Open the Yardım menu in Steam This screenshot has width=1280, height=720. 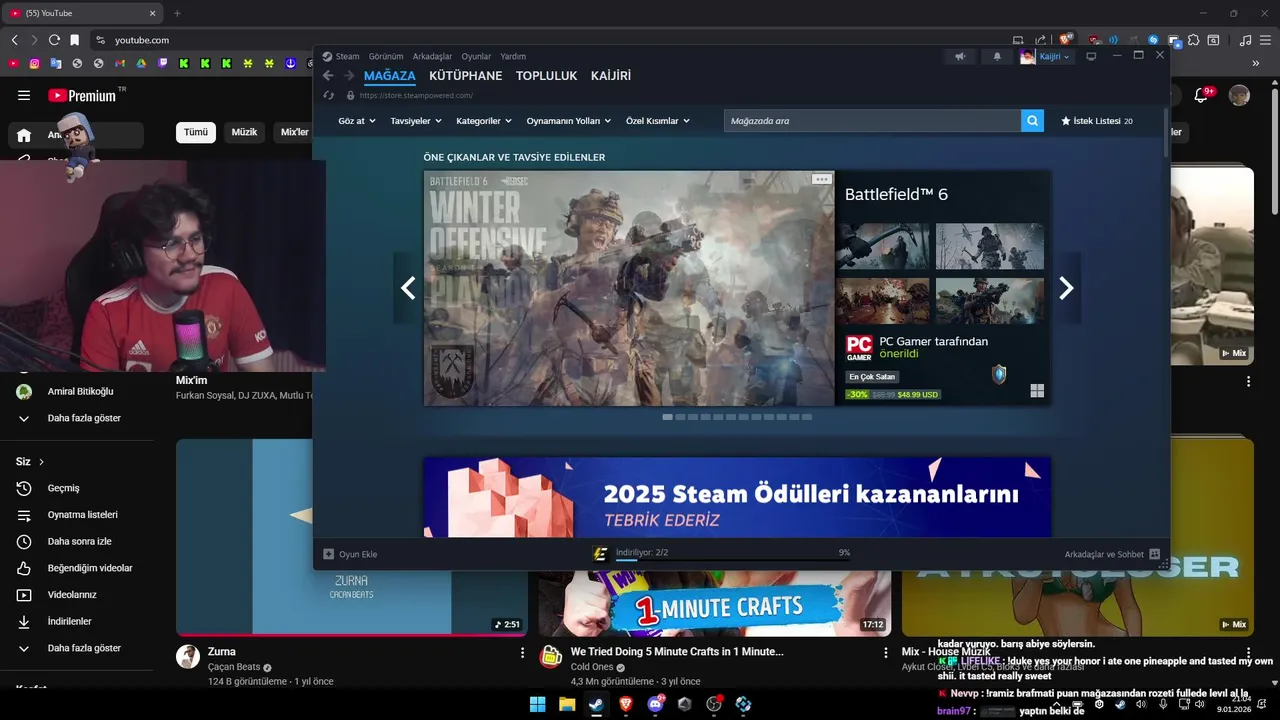tap(513, 57)
